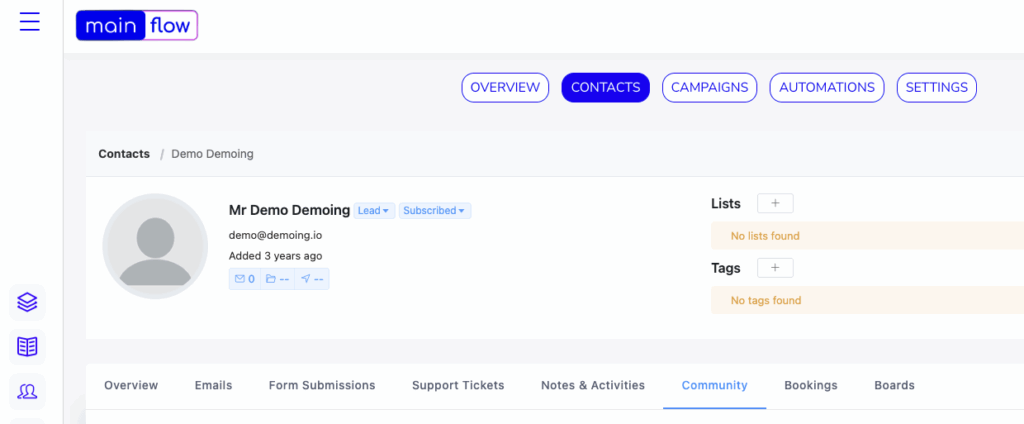This screenshot has width=1024, height=424.
Task: Select the Support Tickets tab
Action: pos(458,385)
